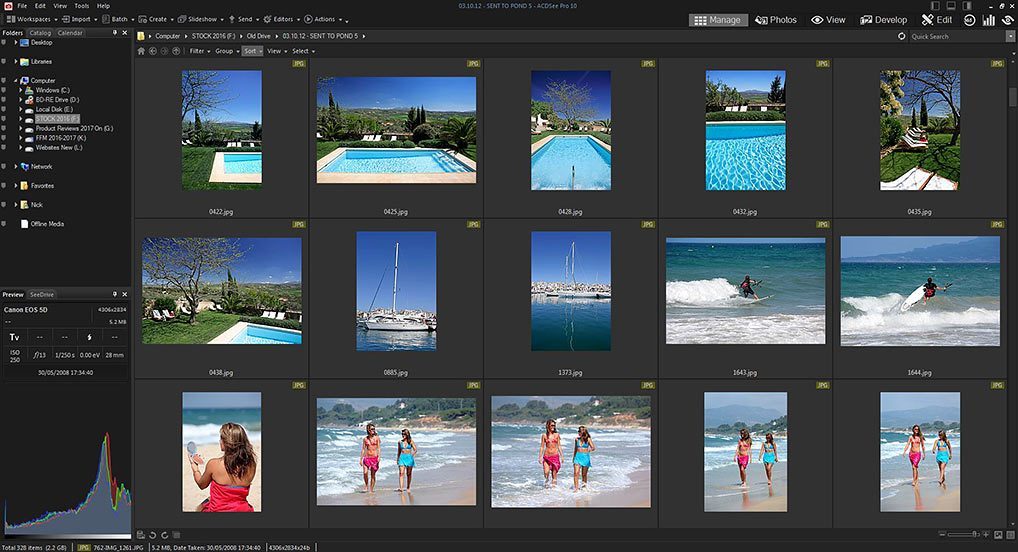Open the Dashboard bar-chart icon
This screenshot has width=1018, height=552.
click(988, 20)
